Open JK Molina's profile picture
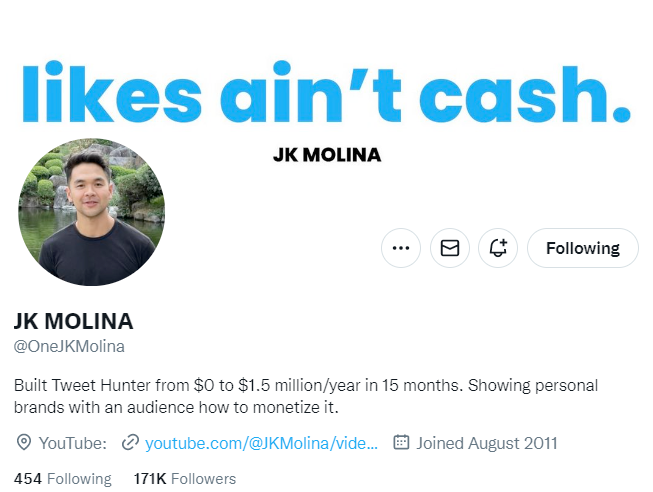653x492 pixels. pos(92,212)
